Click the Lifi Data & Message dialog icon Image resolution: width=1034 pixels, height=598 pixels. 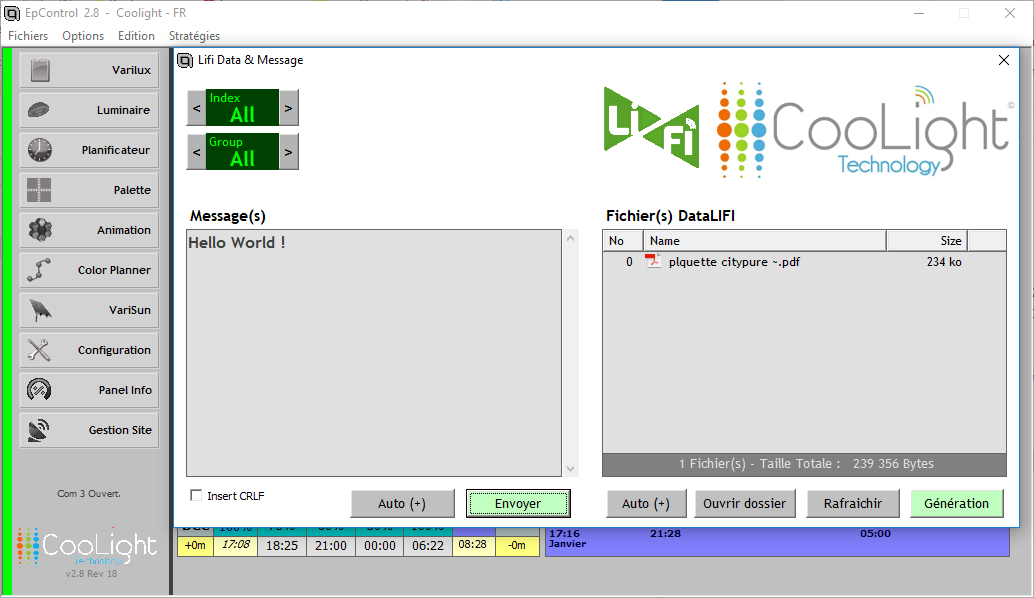click(x=185, y=60)
